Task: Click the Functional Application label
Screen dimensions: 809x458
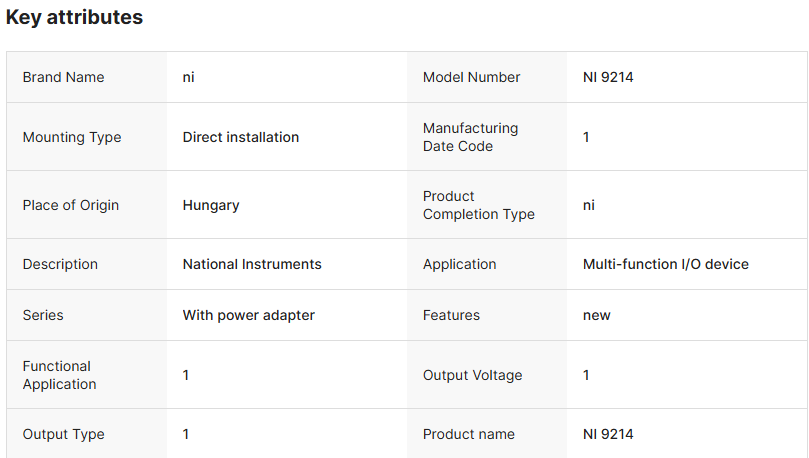Action: [x=59, y=375]
